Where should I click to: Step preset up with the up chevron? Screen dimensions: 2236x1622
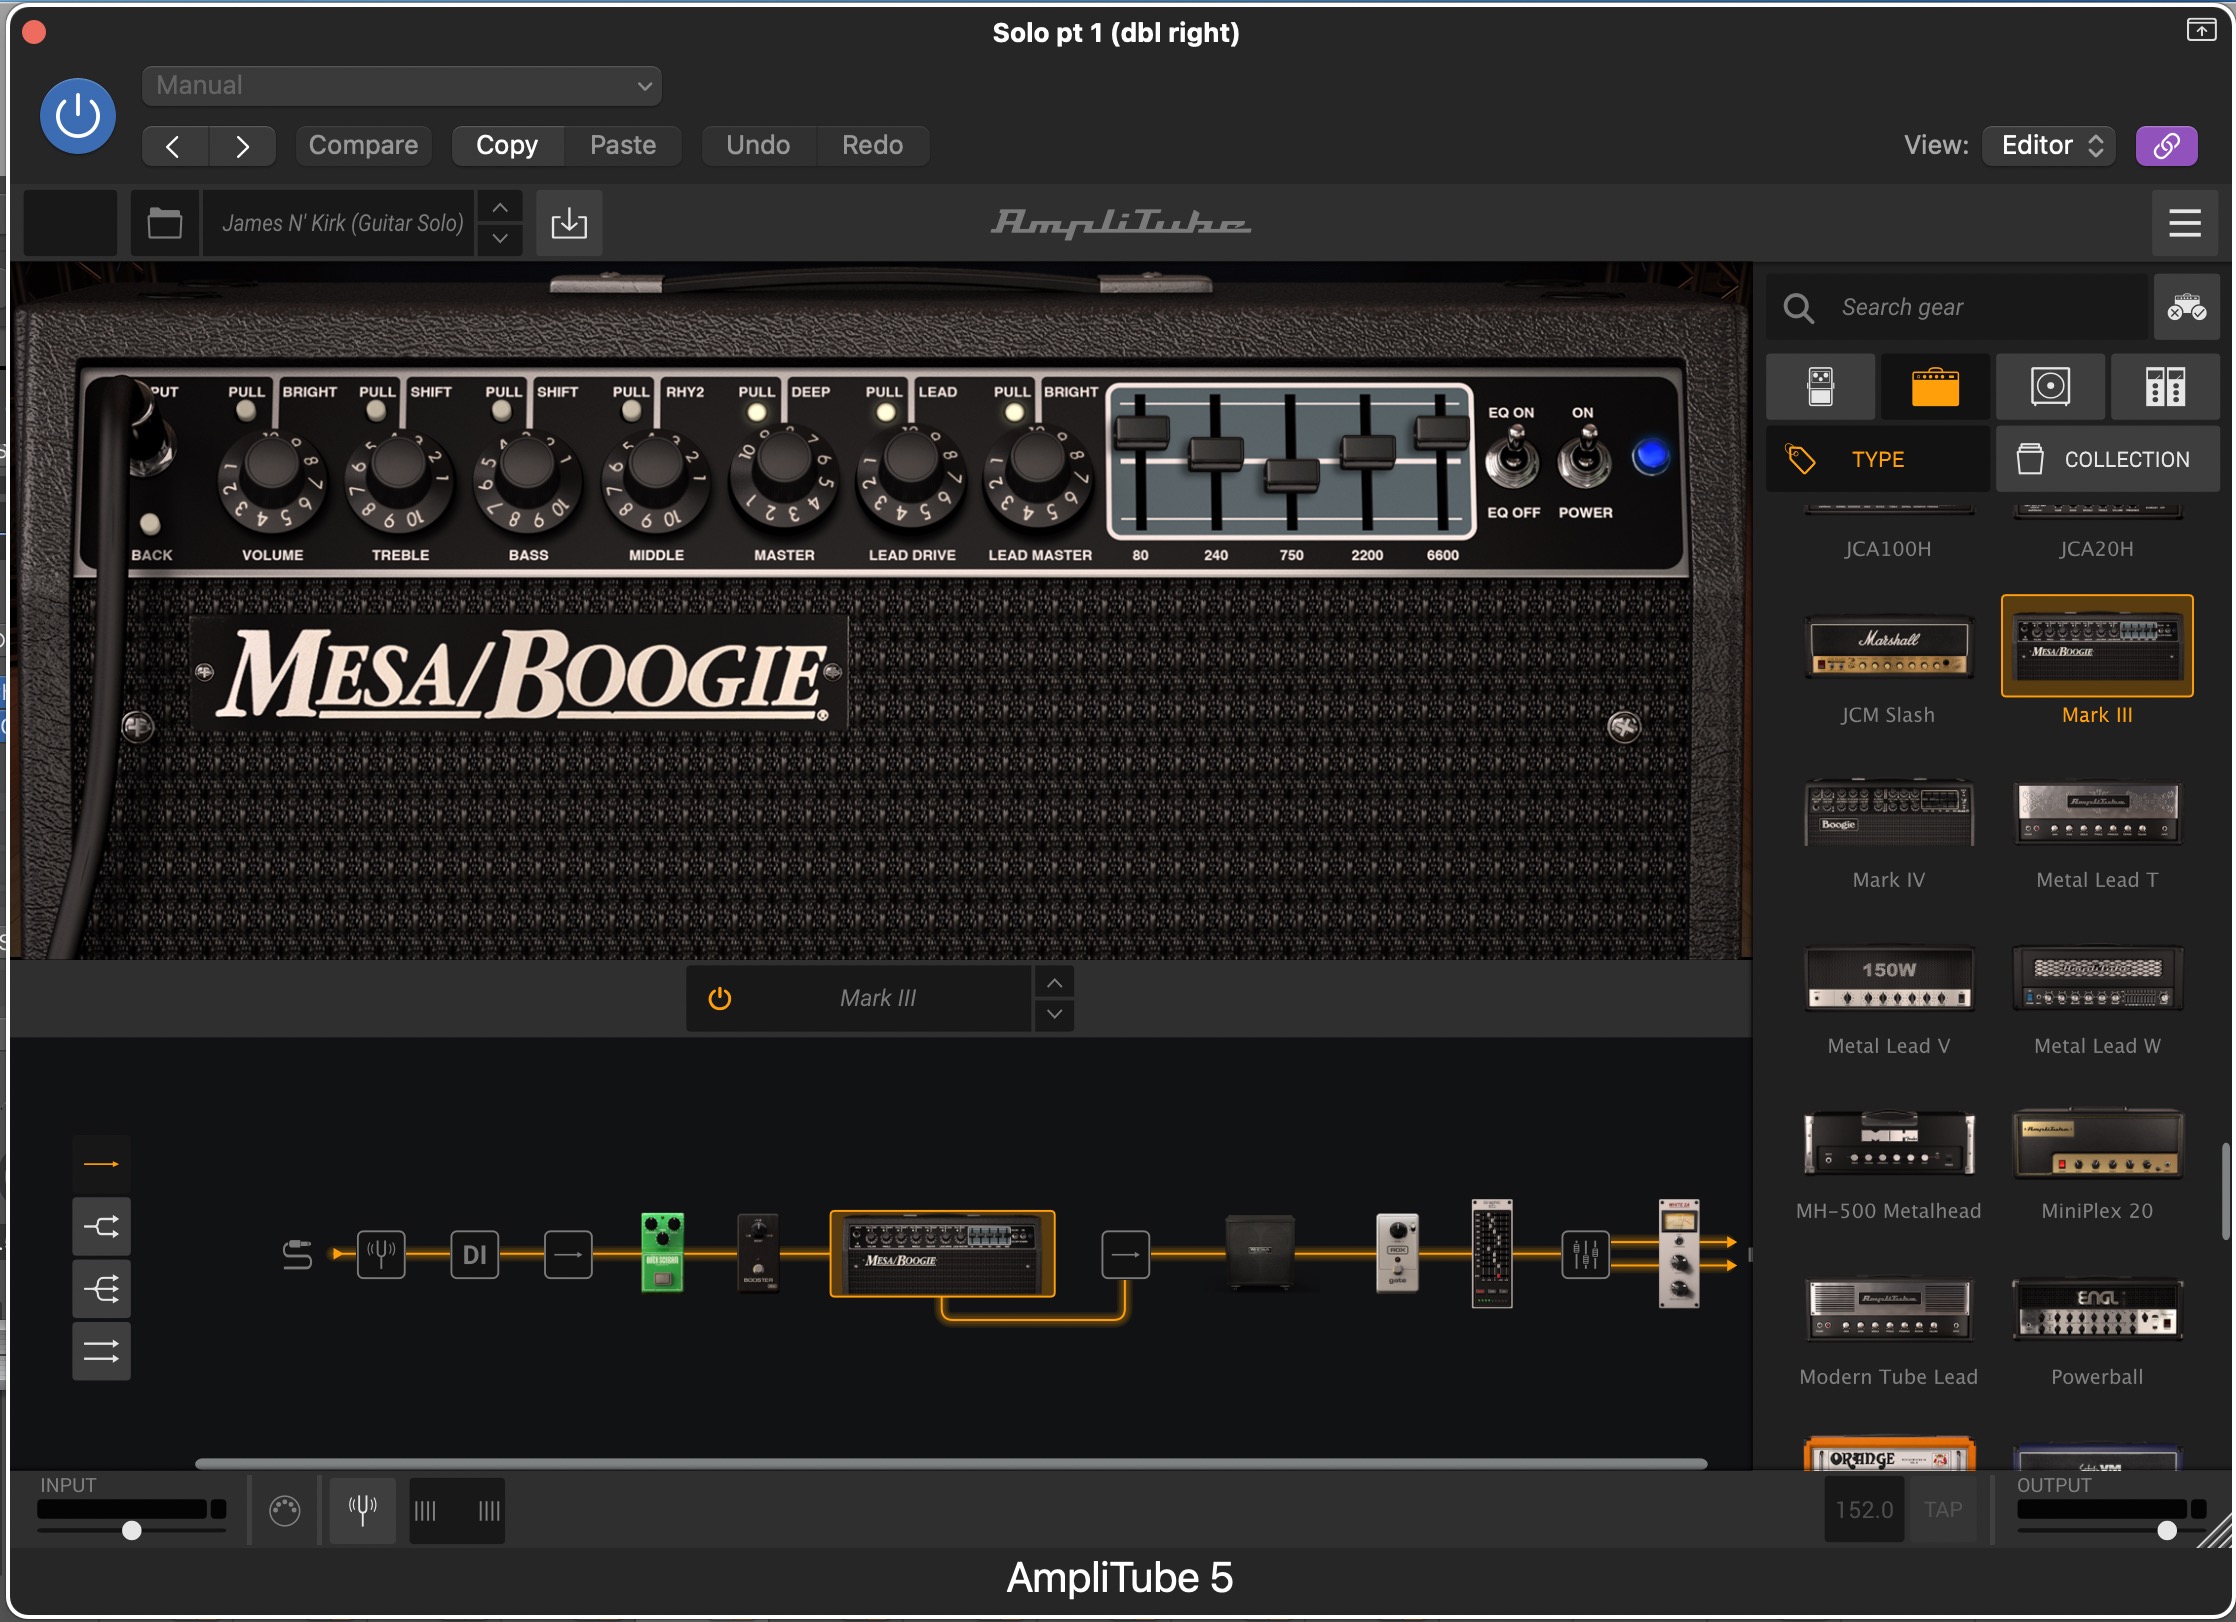[500, 207]
